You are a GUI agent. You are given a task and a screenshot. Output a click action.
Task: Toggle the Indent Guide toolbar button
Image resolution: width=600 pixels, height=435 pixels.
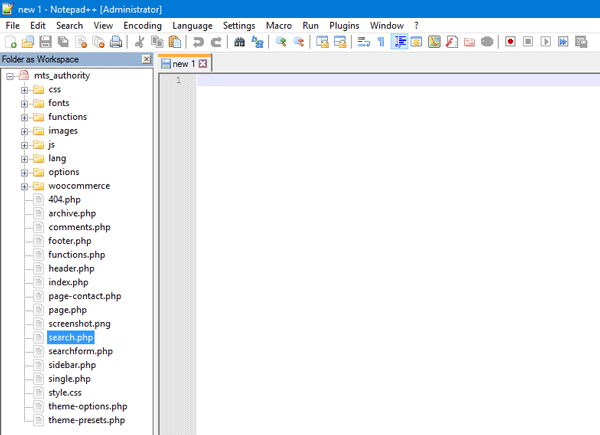click(x=400, y=42)
